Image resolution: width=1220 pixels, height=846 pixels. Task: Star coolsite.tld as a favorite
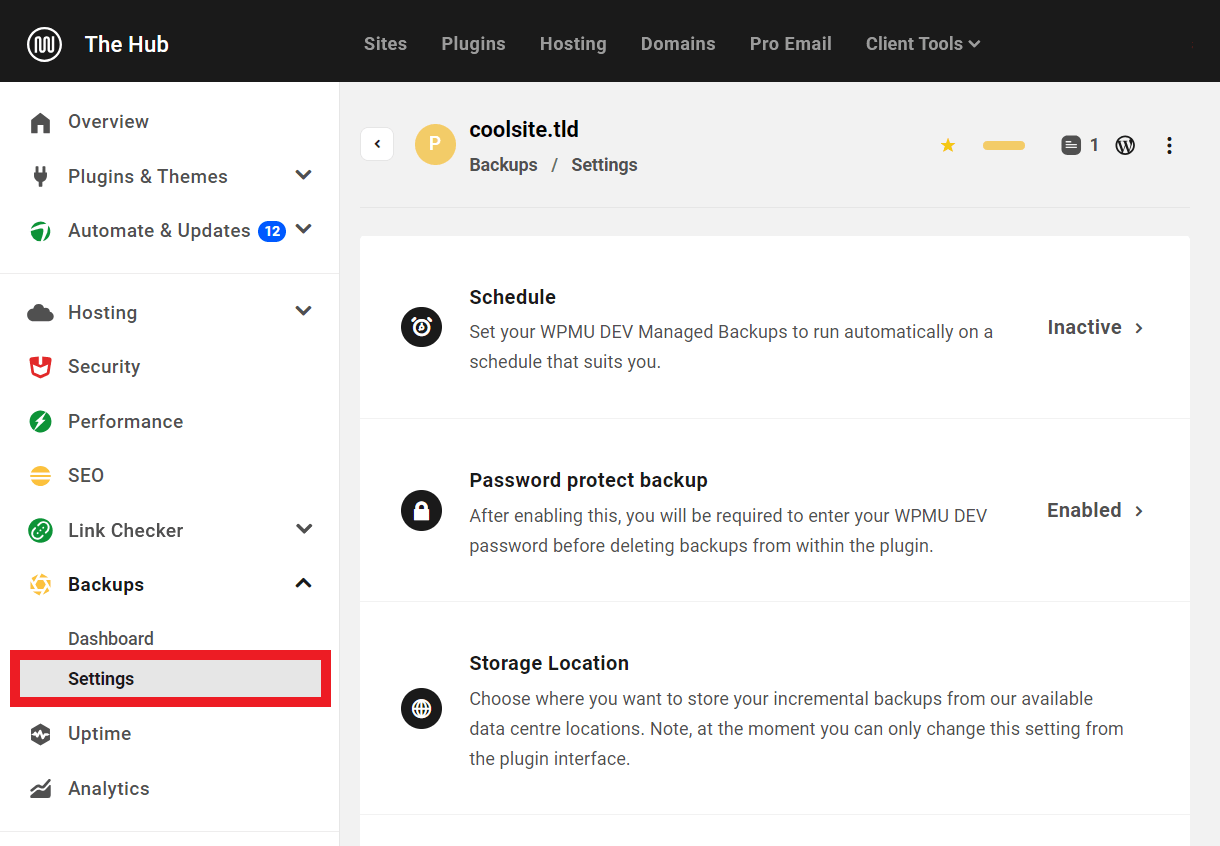(947, 144)
